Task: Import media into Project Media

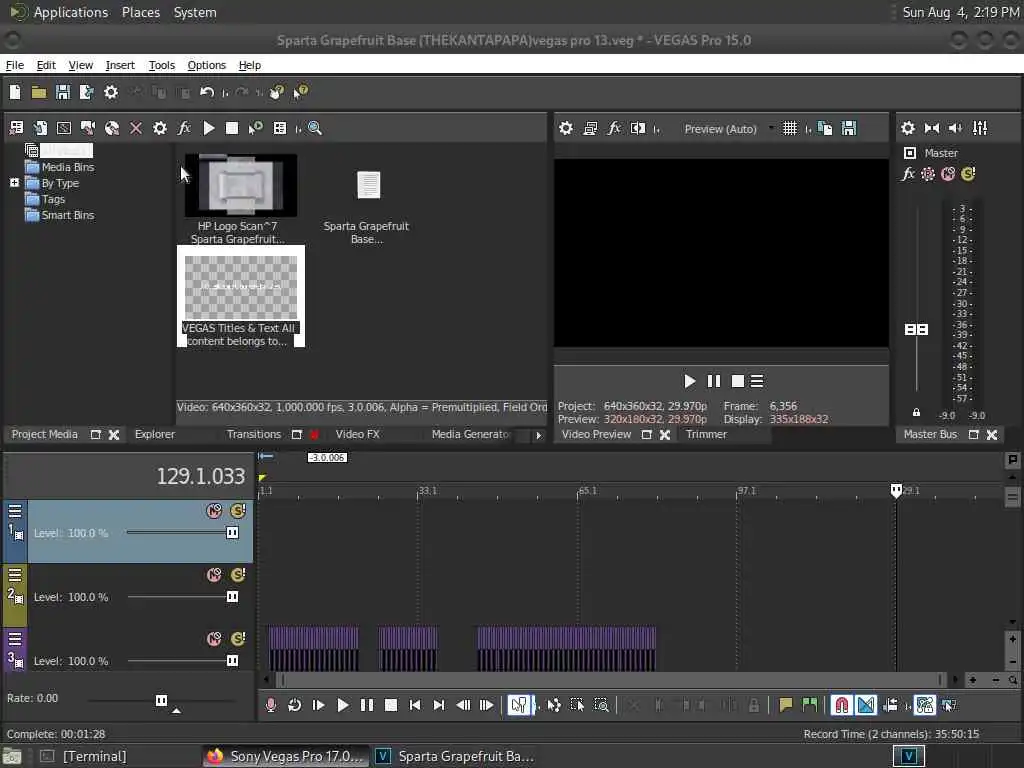Action: click(40, 128)
